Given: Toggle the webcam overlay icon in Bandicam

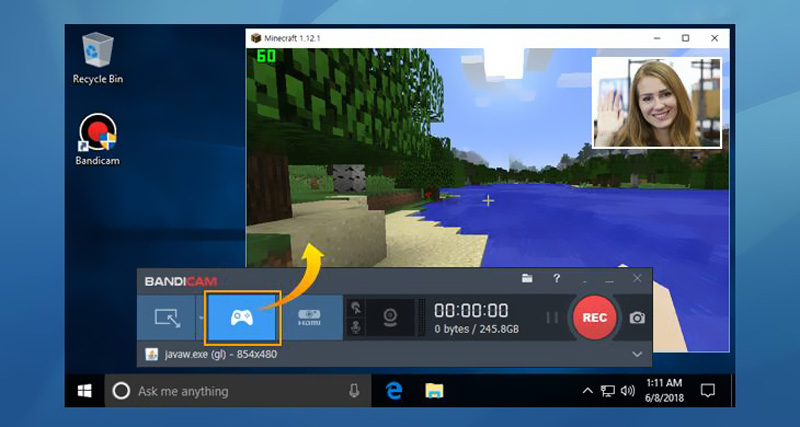Looking at the screenshot, I should click(390, 318).
